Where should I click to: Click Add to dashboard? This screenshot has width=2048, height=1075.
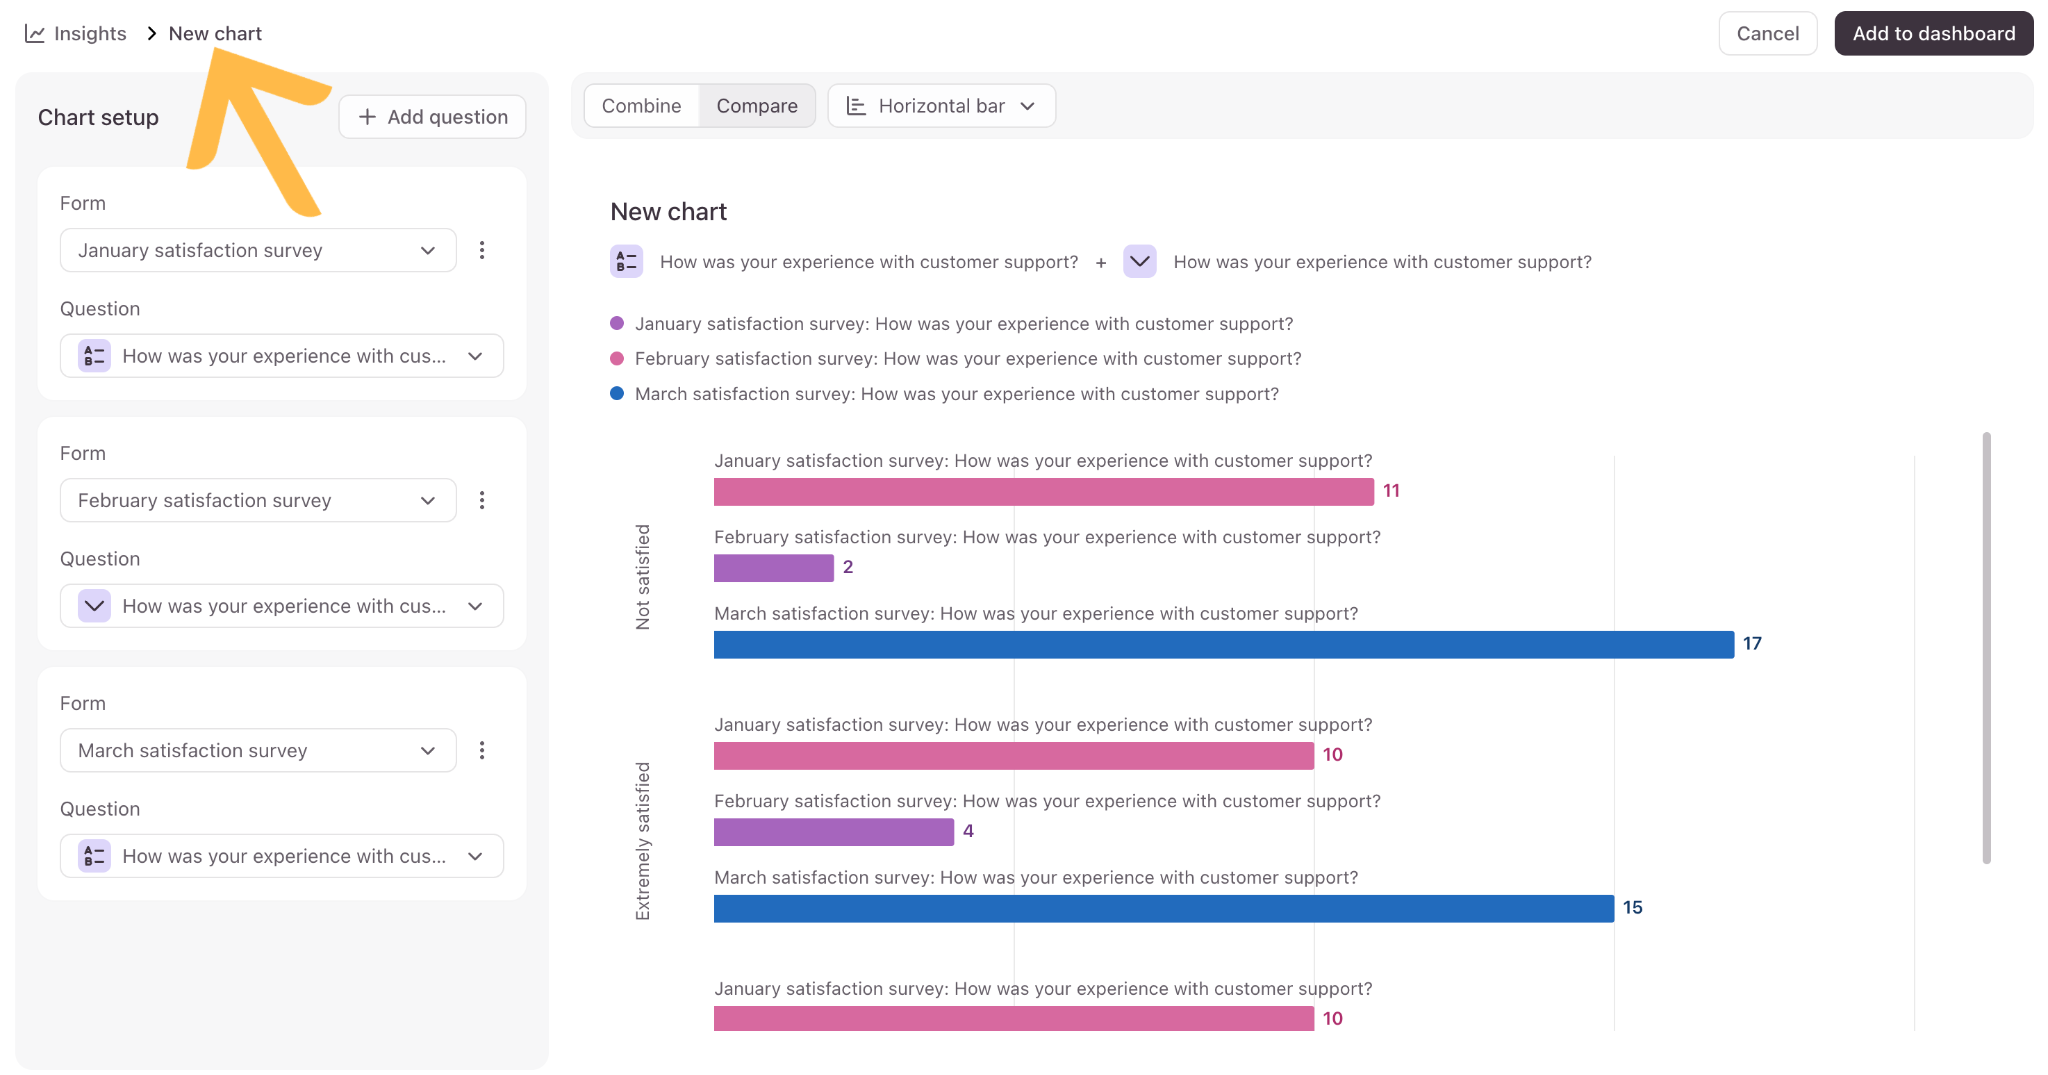pyautogui.click(x=1934, y=33)
